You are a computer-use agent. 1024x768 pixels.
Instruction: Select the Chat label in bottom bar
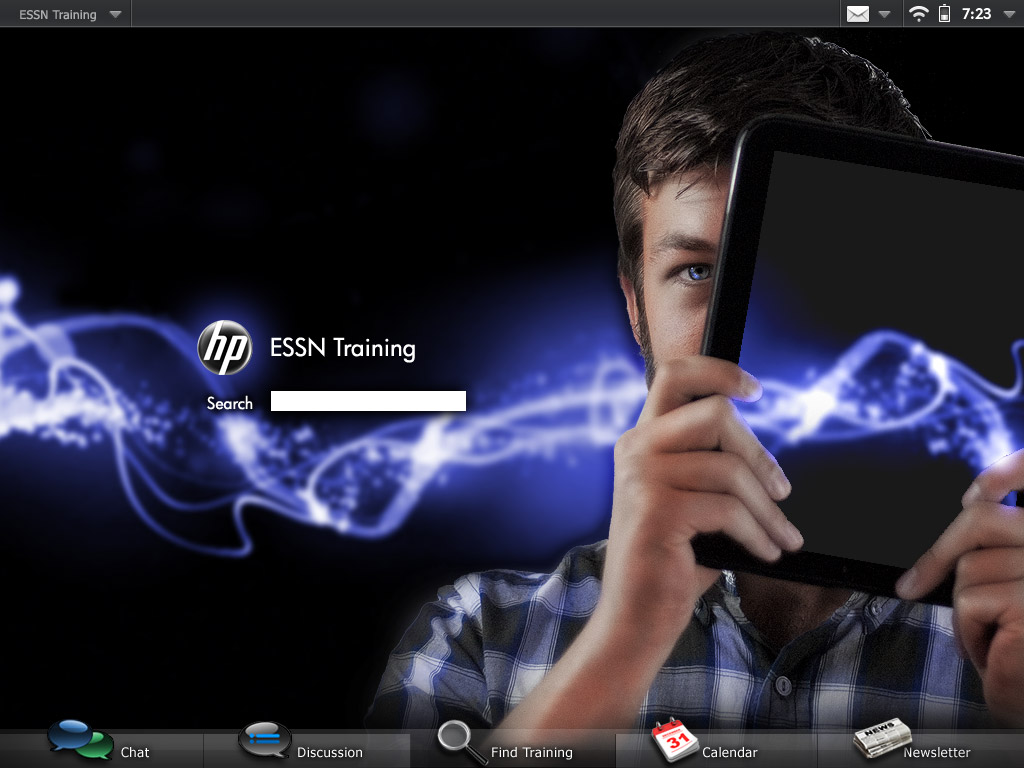point(135,752)
